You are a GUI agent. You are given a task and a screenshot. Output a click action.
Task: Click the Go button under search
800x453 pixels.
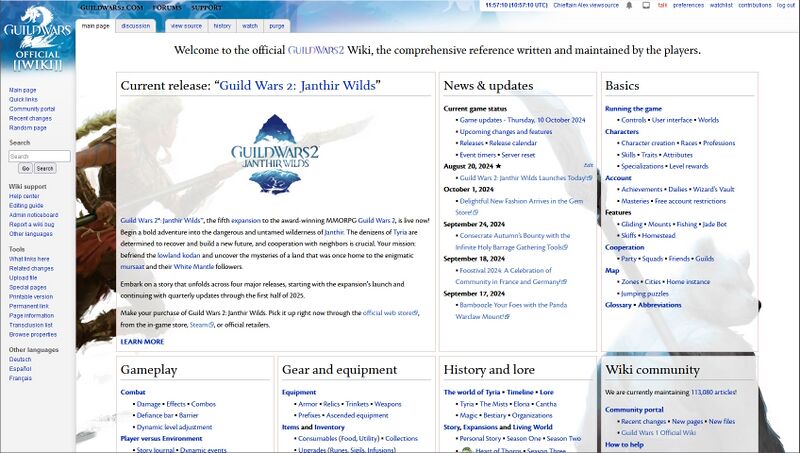(x=26, y=168)
